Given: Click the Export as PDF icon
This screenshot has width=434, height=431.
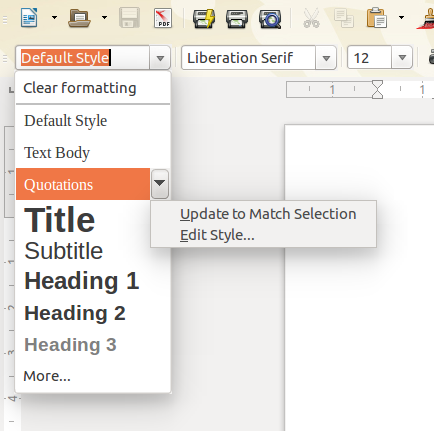Looking at the screenshot, I should click(x=163, y=18).
